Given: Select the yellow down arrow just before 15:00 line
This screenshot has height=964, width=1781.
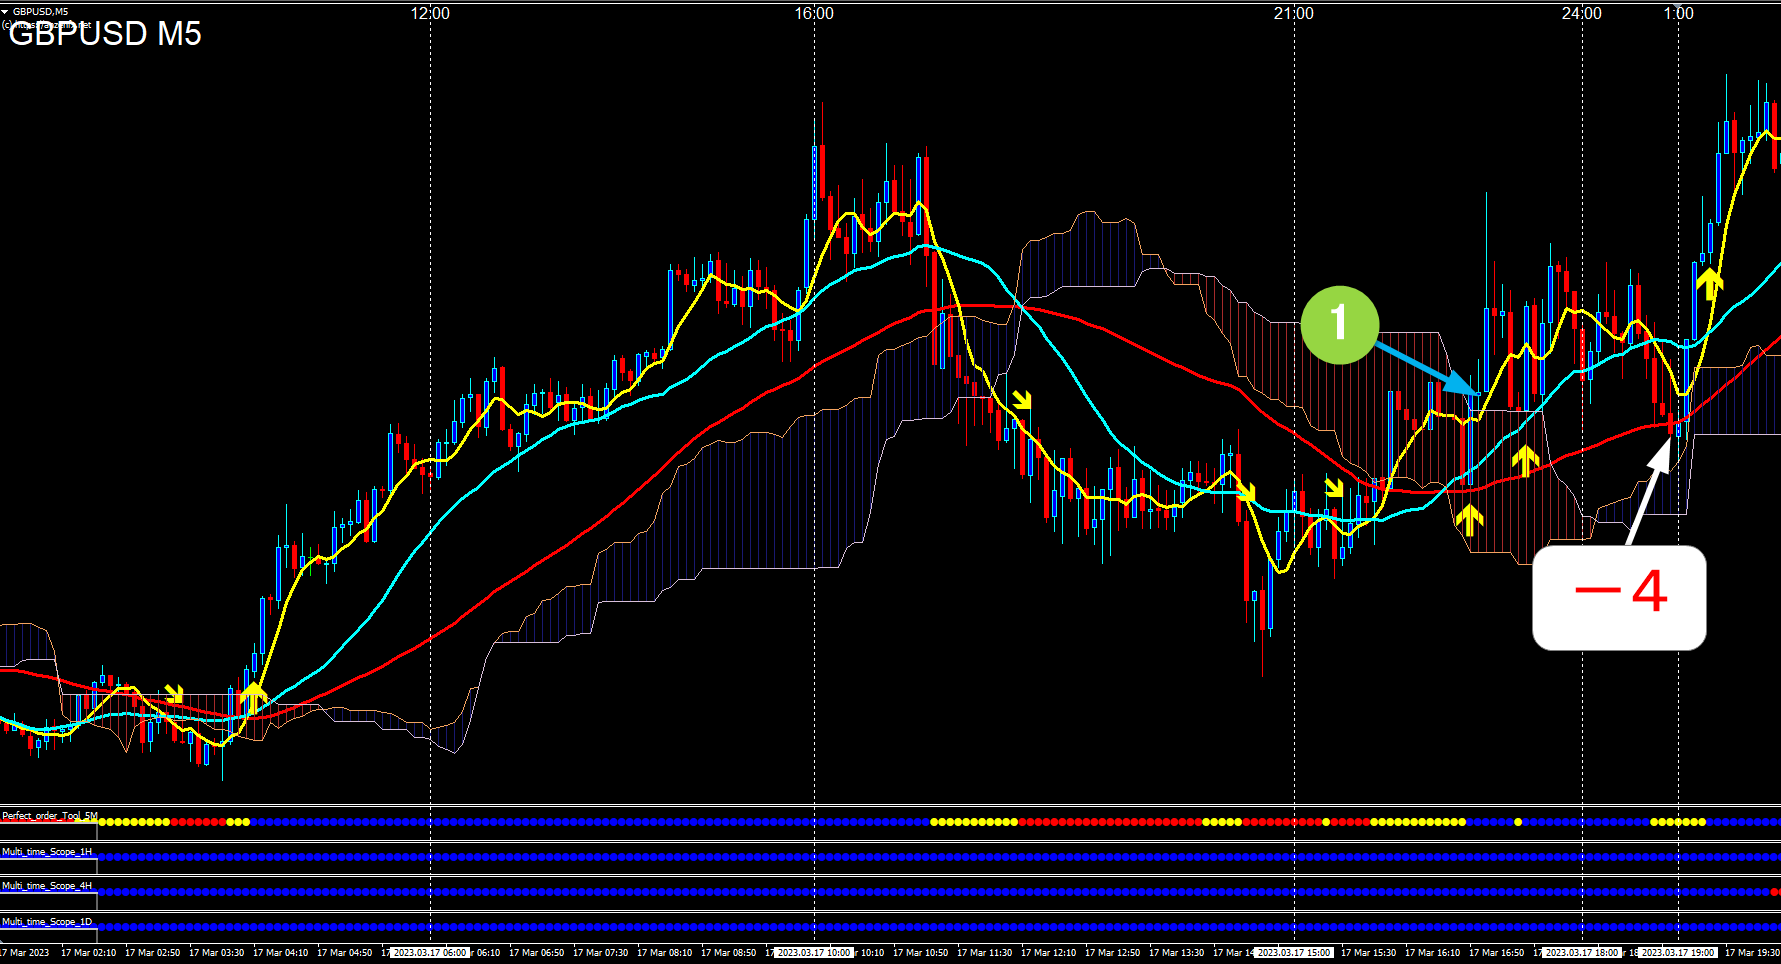Looking at the screenshot, I should (x=1246, y=491).
